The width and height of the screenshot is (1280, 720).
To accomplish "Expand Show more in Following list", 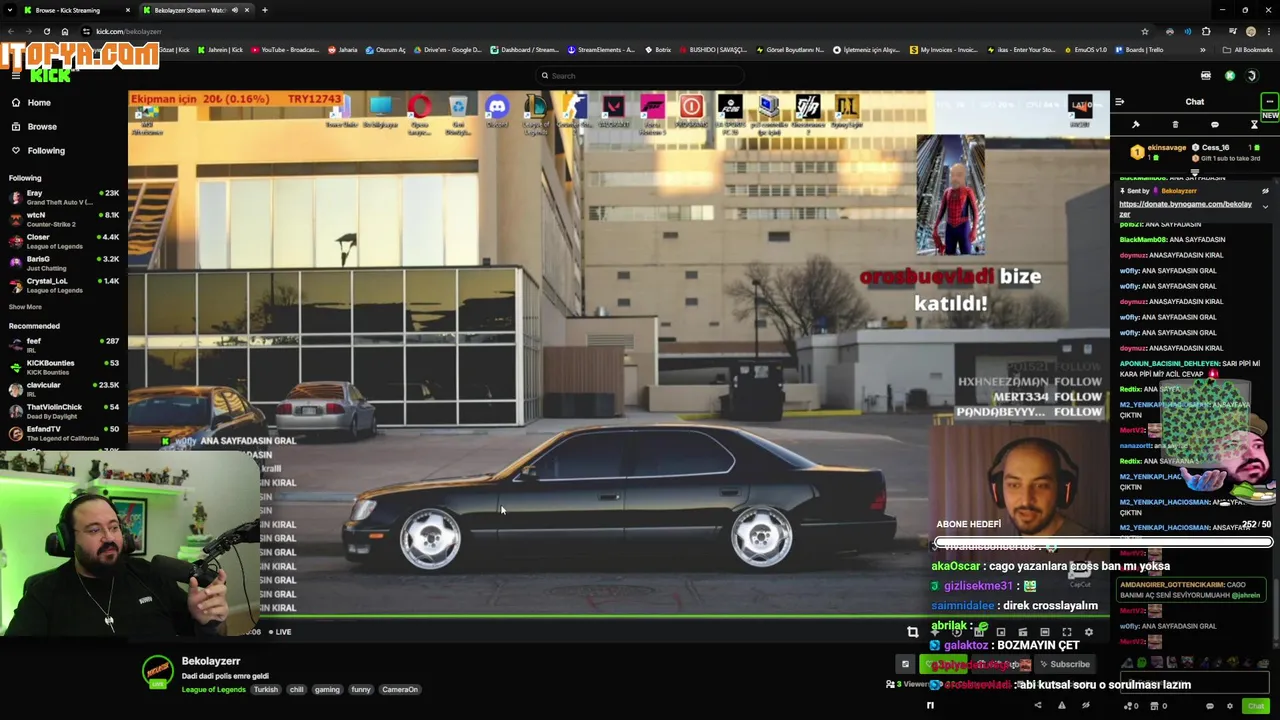I will (25, 307).
